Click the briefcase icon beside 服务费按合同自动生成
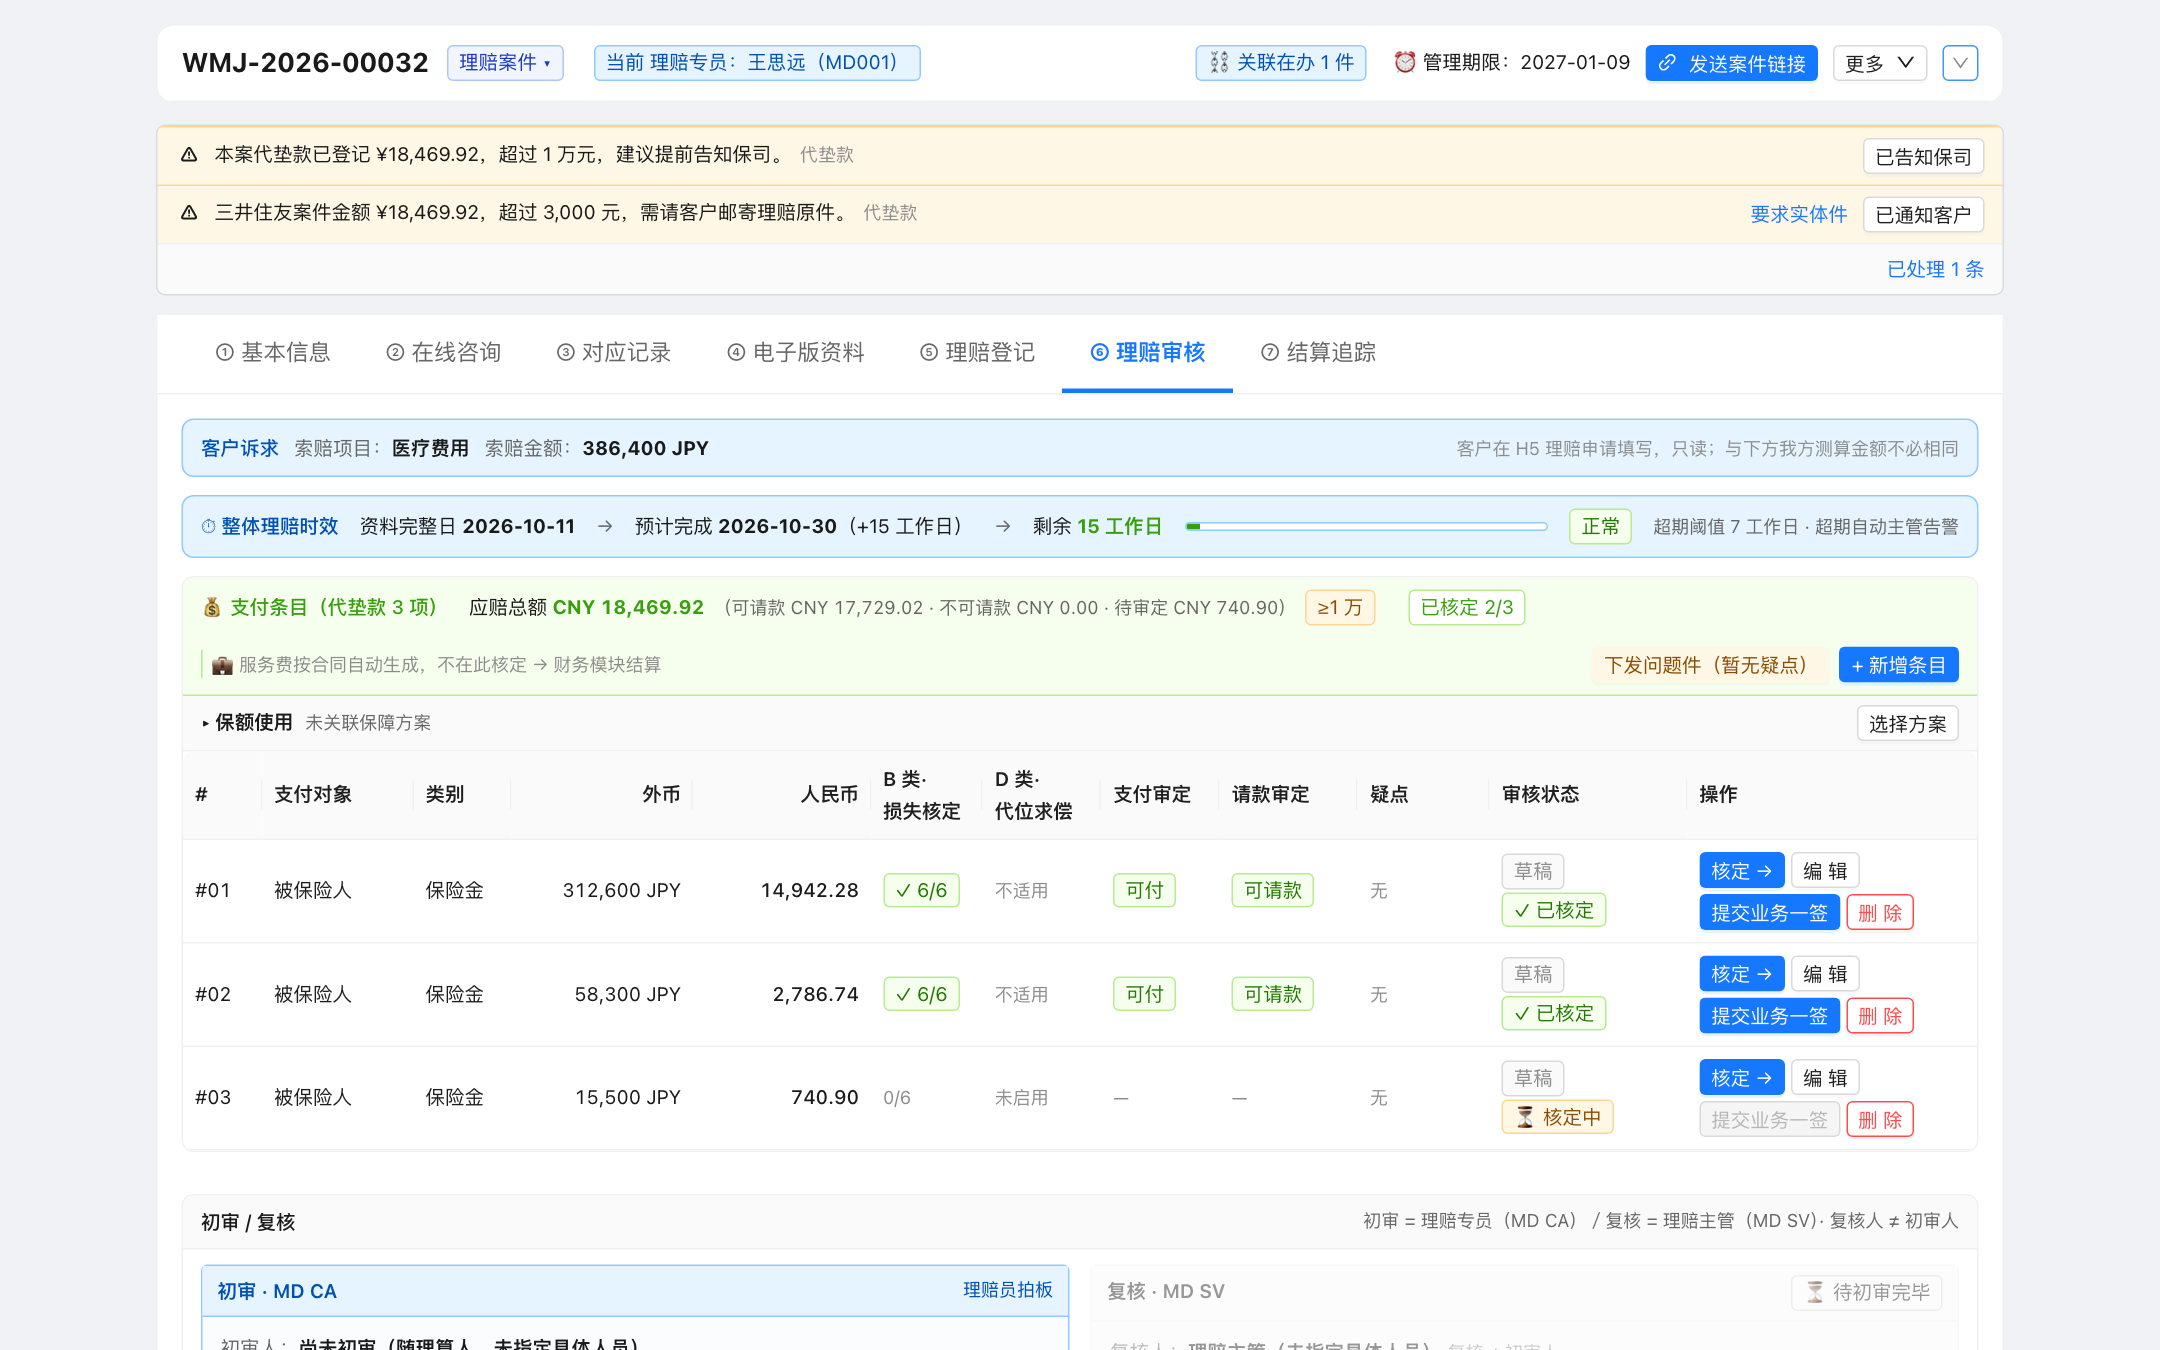Image resolution: width=2160 pixels, height=1350 pixels. point(222,666)
